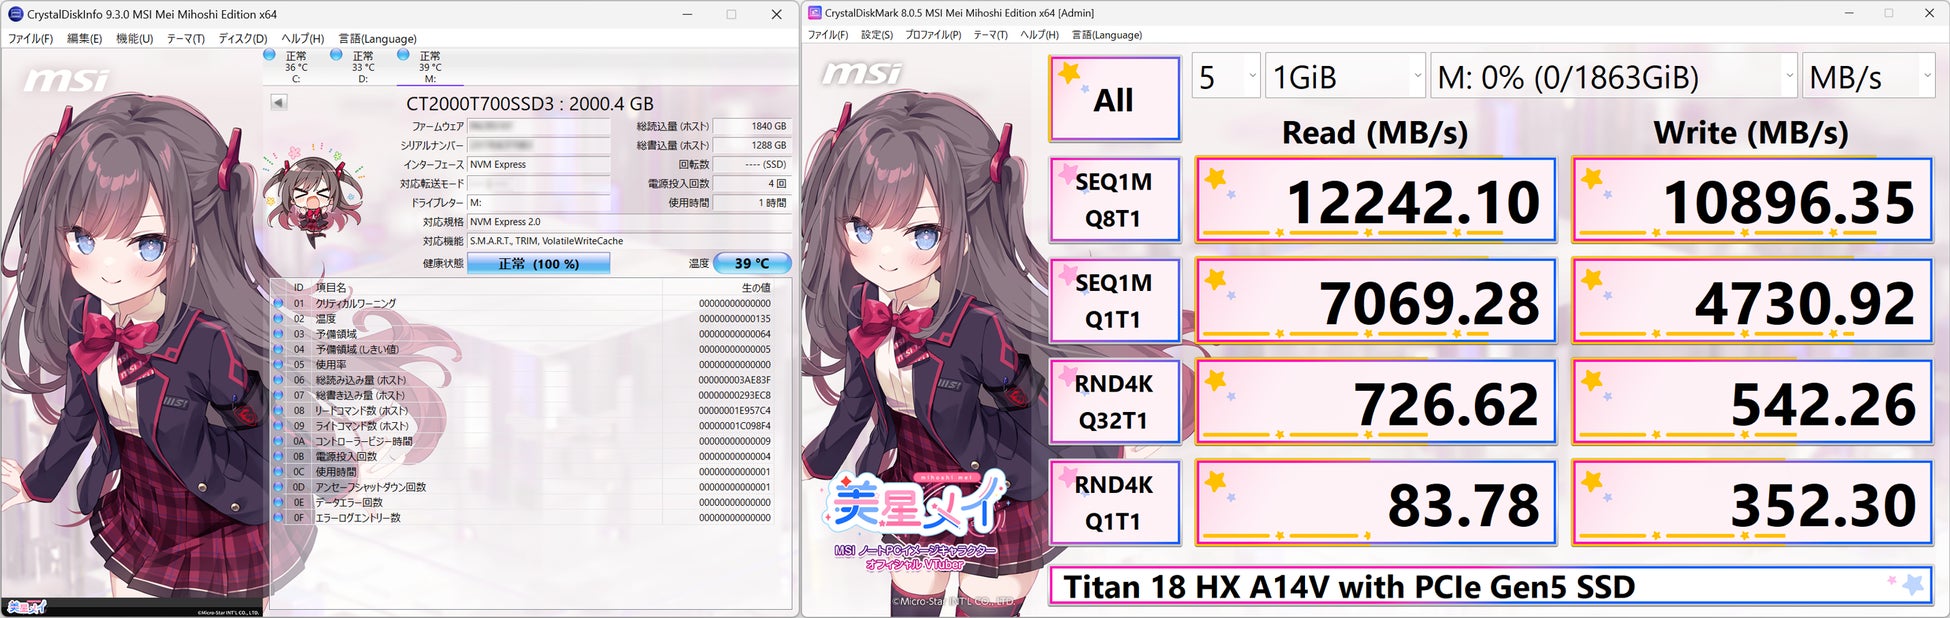1950x618 pixels.
Task: Open テーマ(T) menu in CrystalDiskInfo
Action: tap(186, 39)
